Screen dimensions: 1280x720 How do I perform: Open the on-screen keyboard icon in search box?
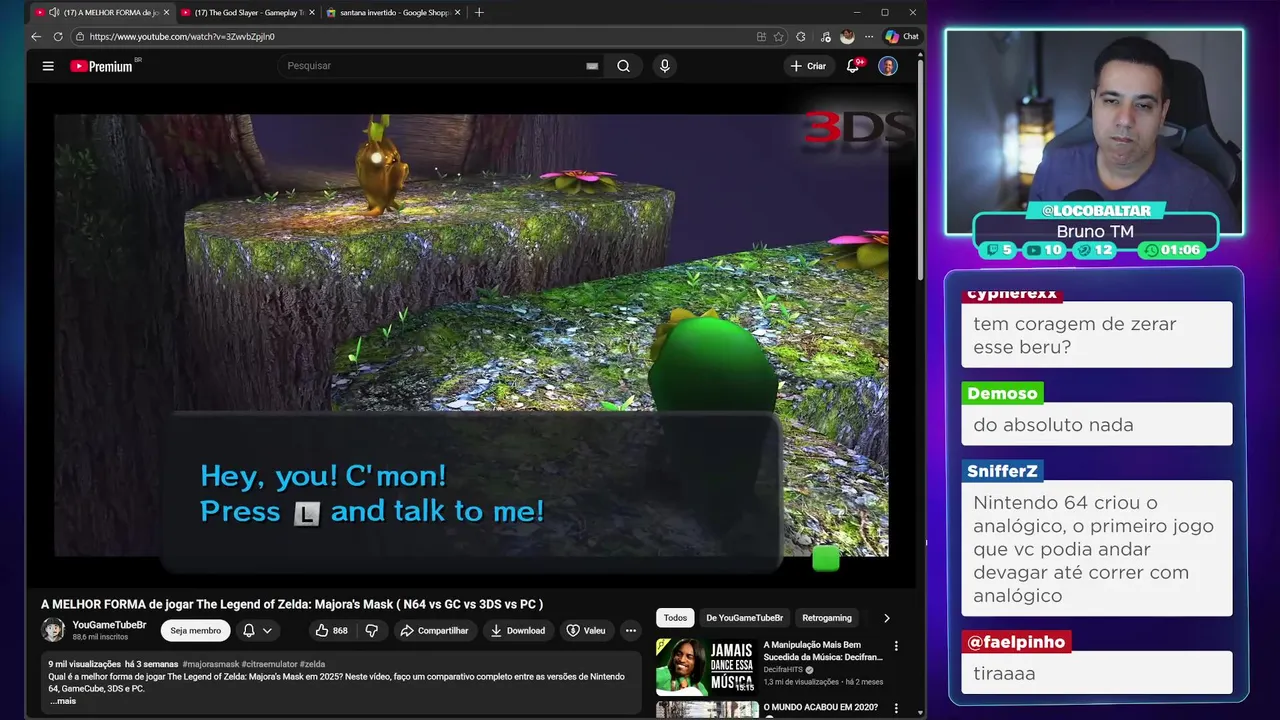pyautogui.click(x=592, y=66)
